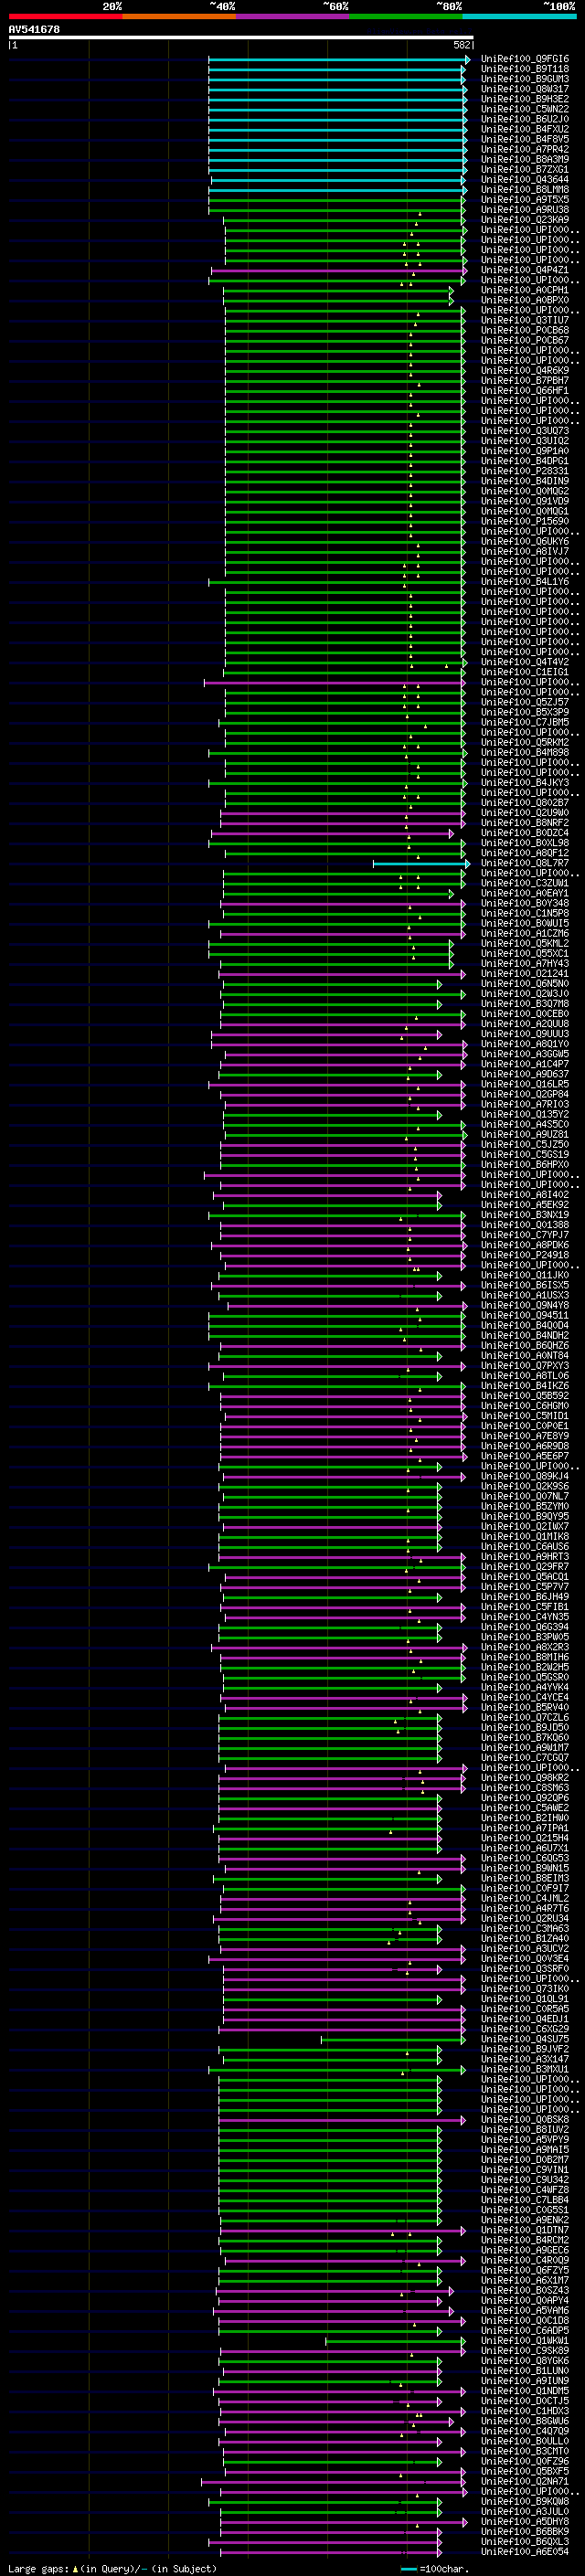The image size is (585, 2576).
Task: Click the purple alignment bar for UniRef100_Q4P4Z1
Action: pos(339,270)
